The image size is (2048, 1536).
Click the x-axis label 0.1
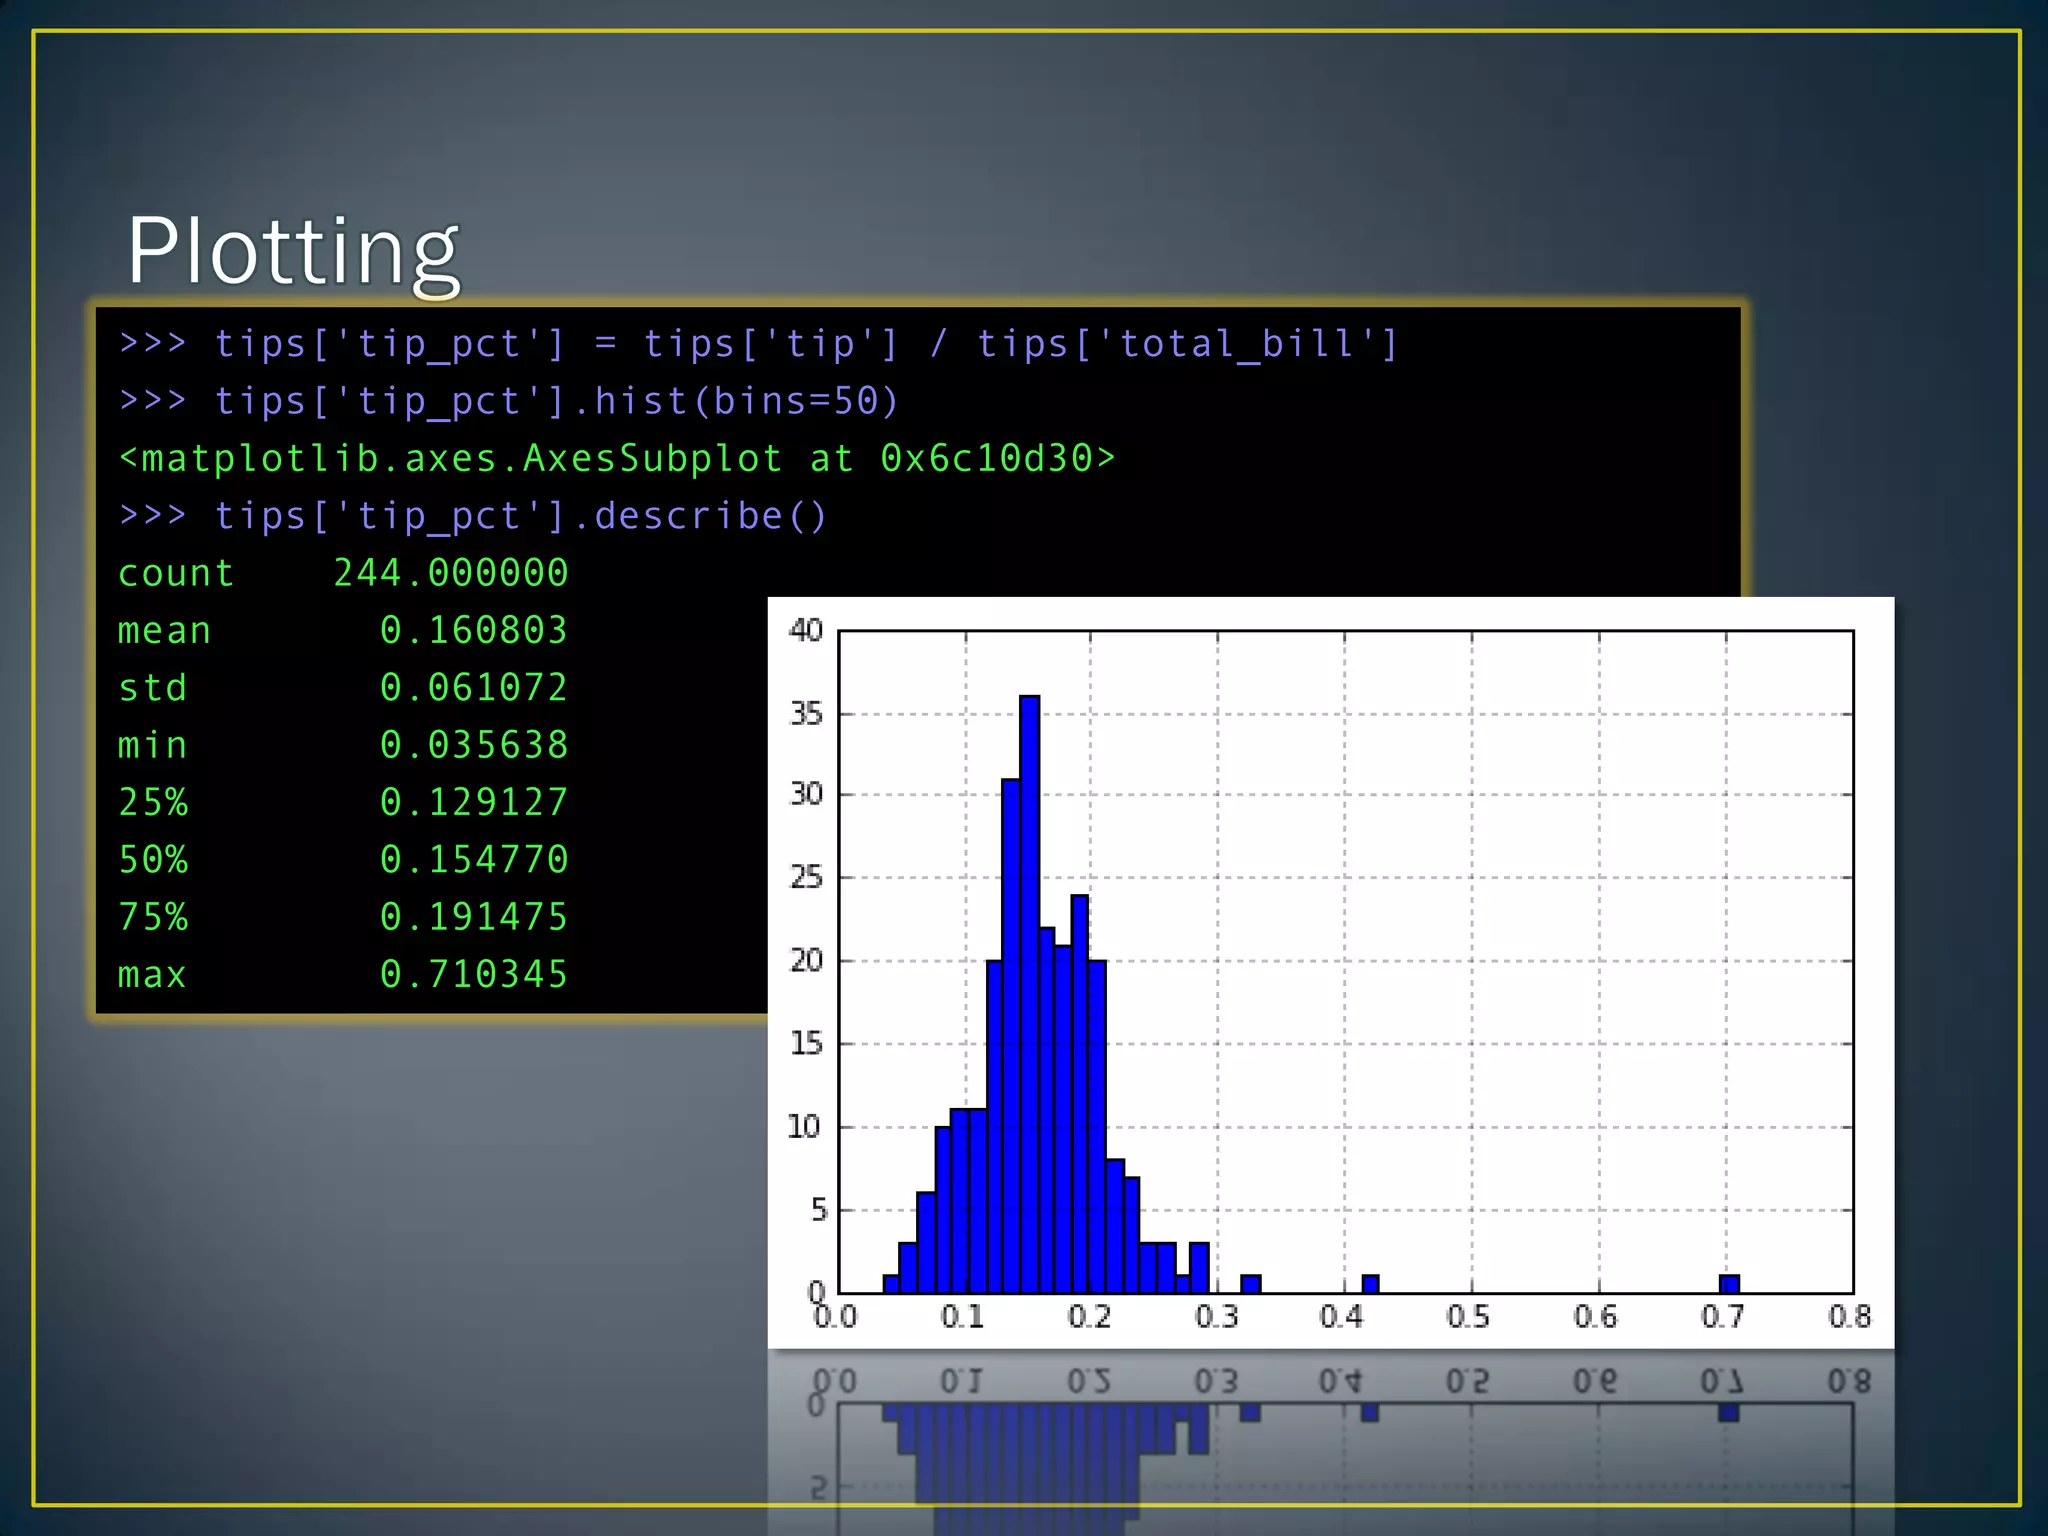(x=962, y=1316)
